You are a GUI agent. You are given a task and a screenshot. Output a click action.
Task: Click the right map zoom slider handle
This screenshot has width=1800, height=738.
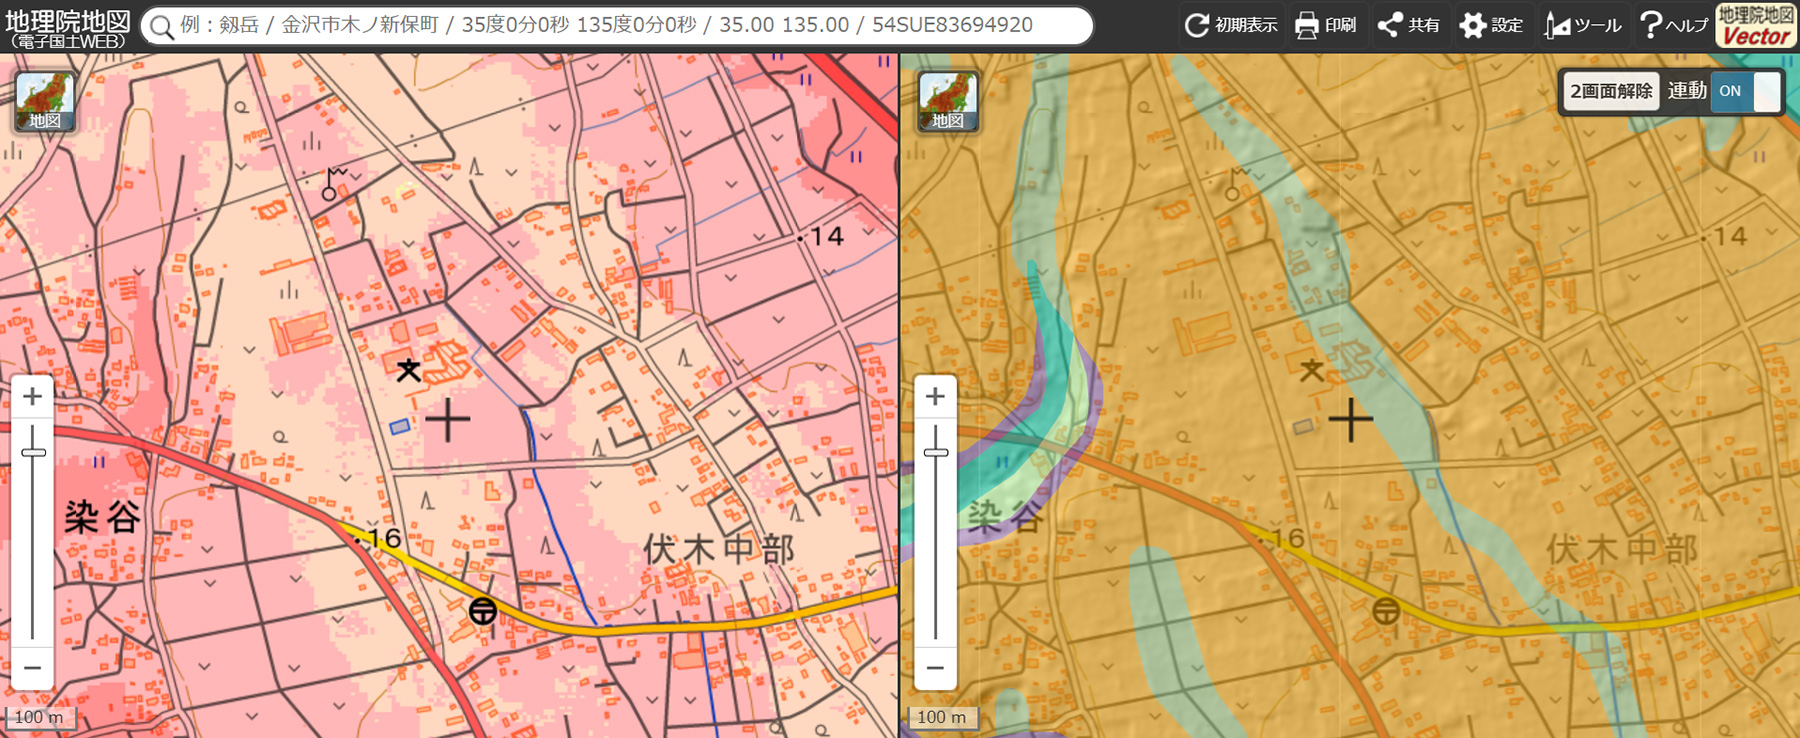click(x=935, y=453)
